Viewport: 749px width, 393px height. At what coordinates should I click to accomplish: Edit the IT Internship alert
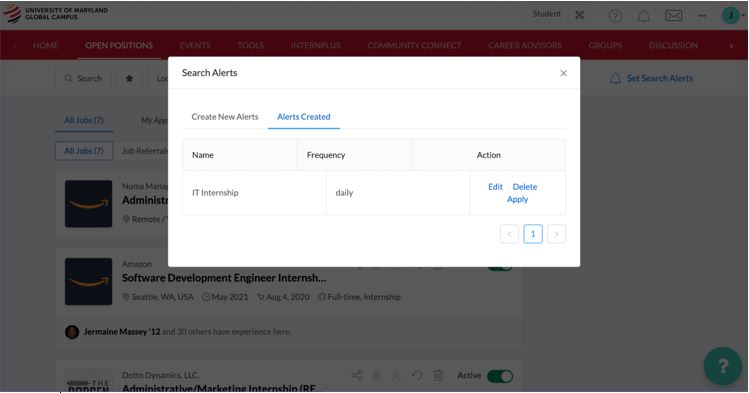495,187
